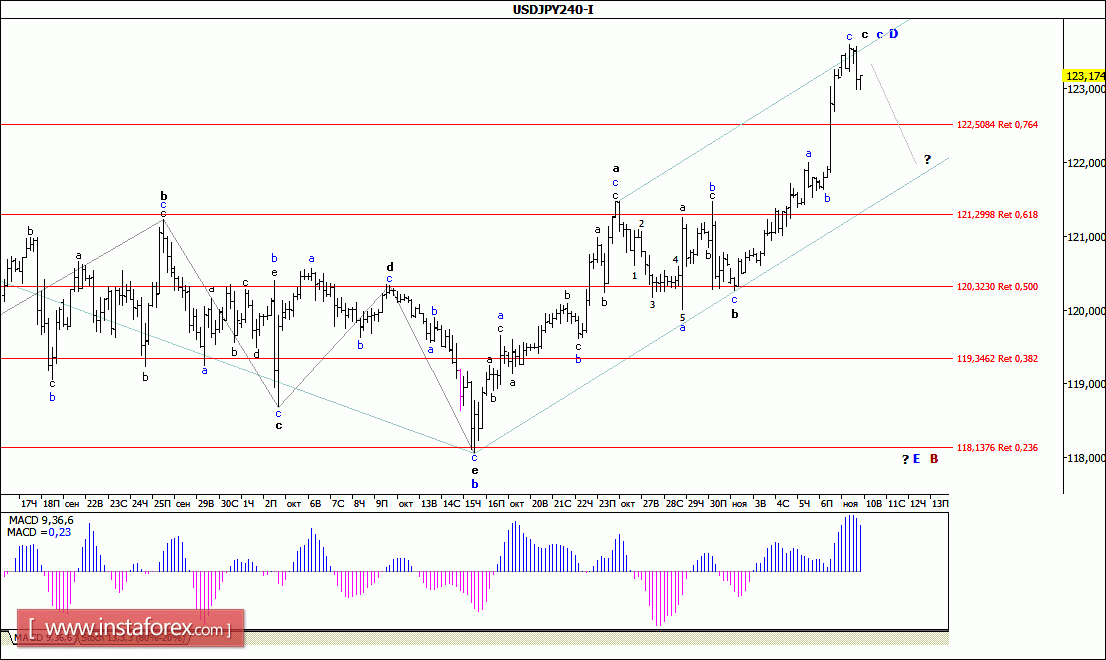1106x660 pixels.
Task: Click the bold d wave label
Action: [x=389, y=267]
